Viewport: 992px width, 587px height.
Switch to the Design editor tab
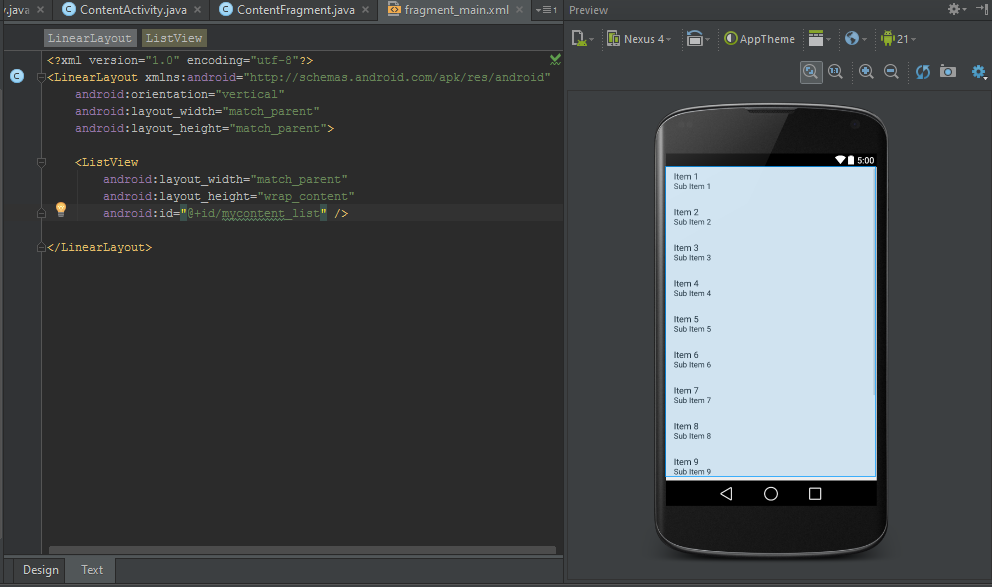(x=40, y=570)
